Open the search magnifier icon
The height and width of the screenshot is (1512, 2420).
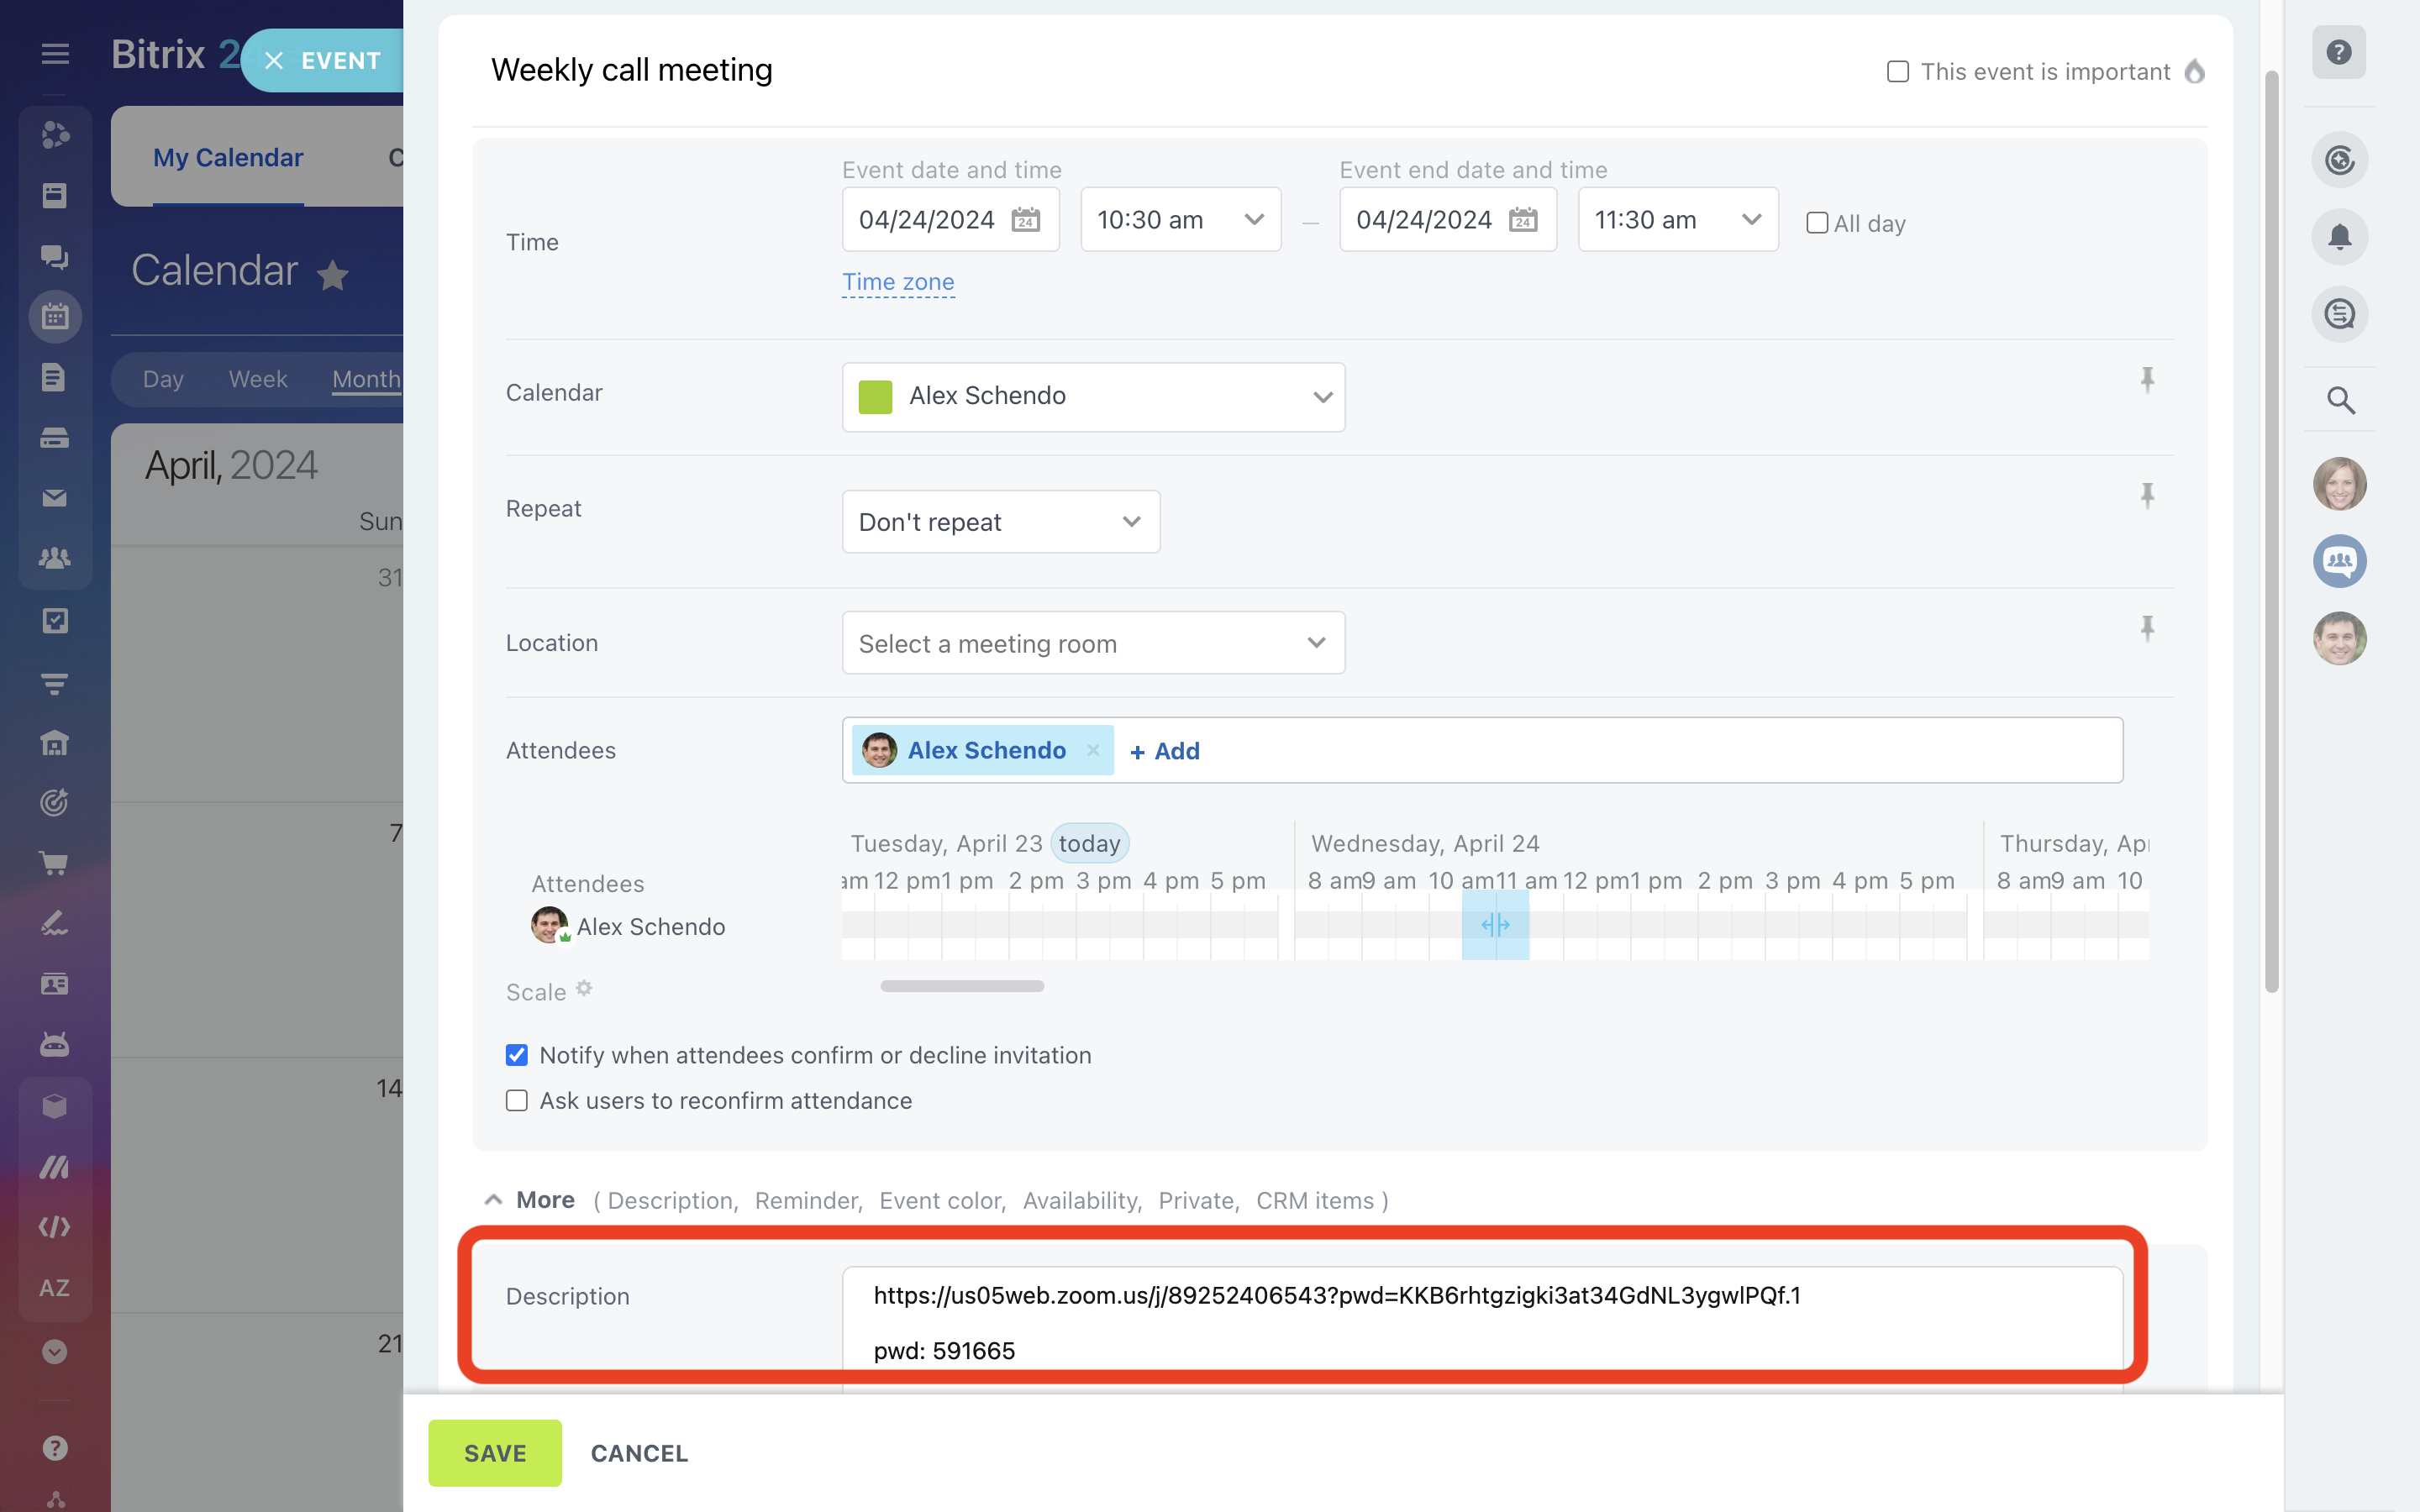2339,400
